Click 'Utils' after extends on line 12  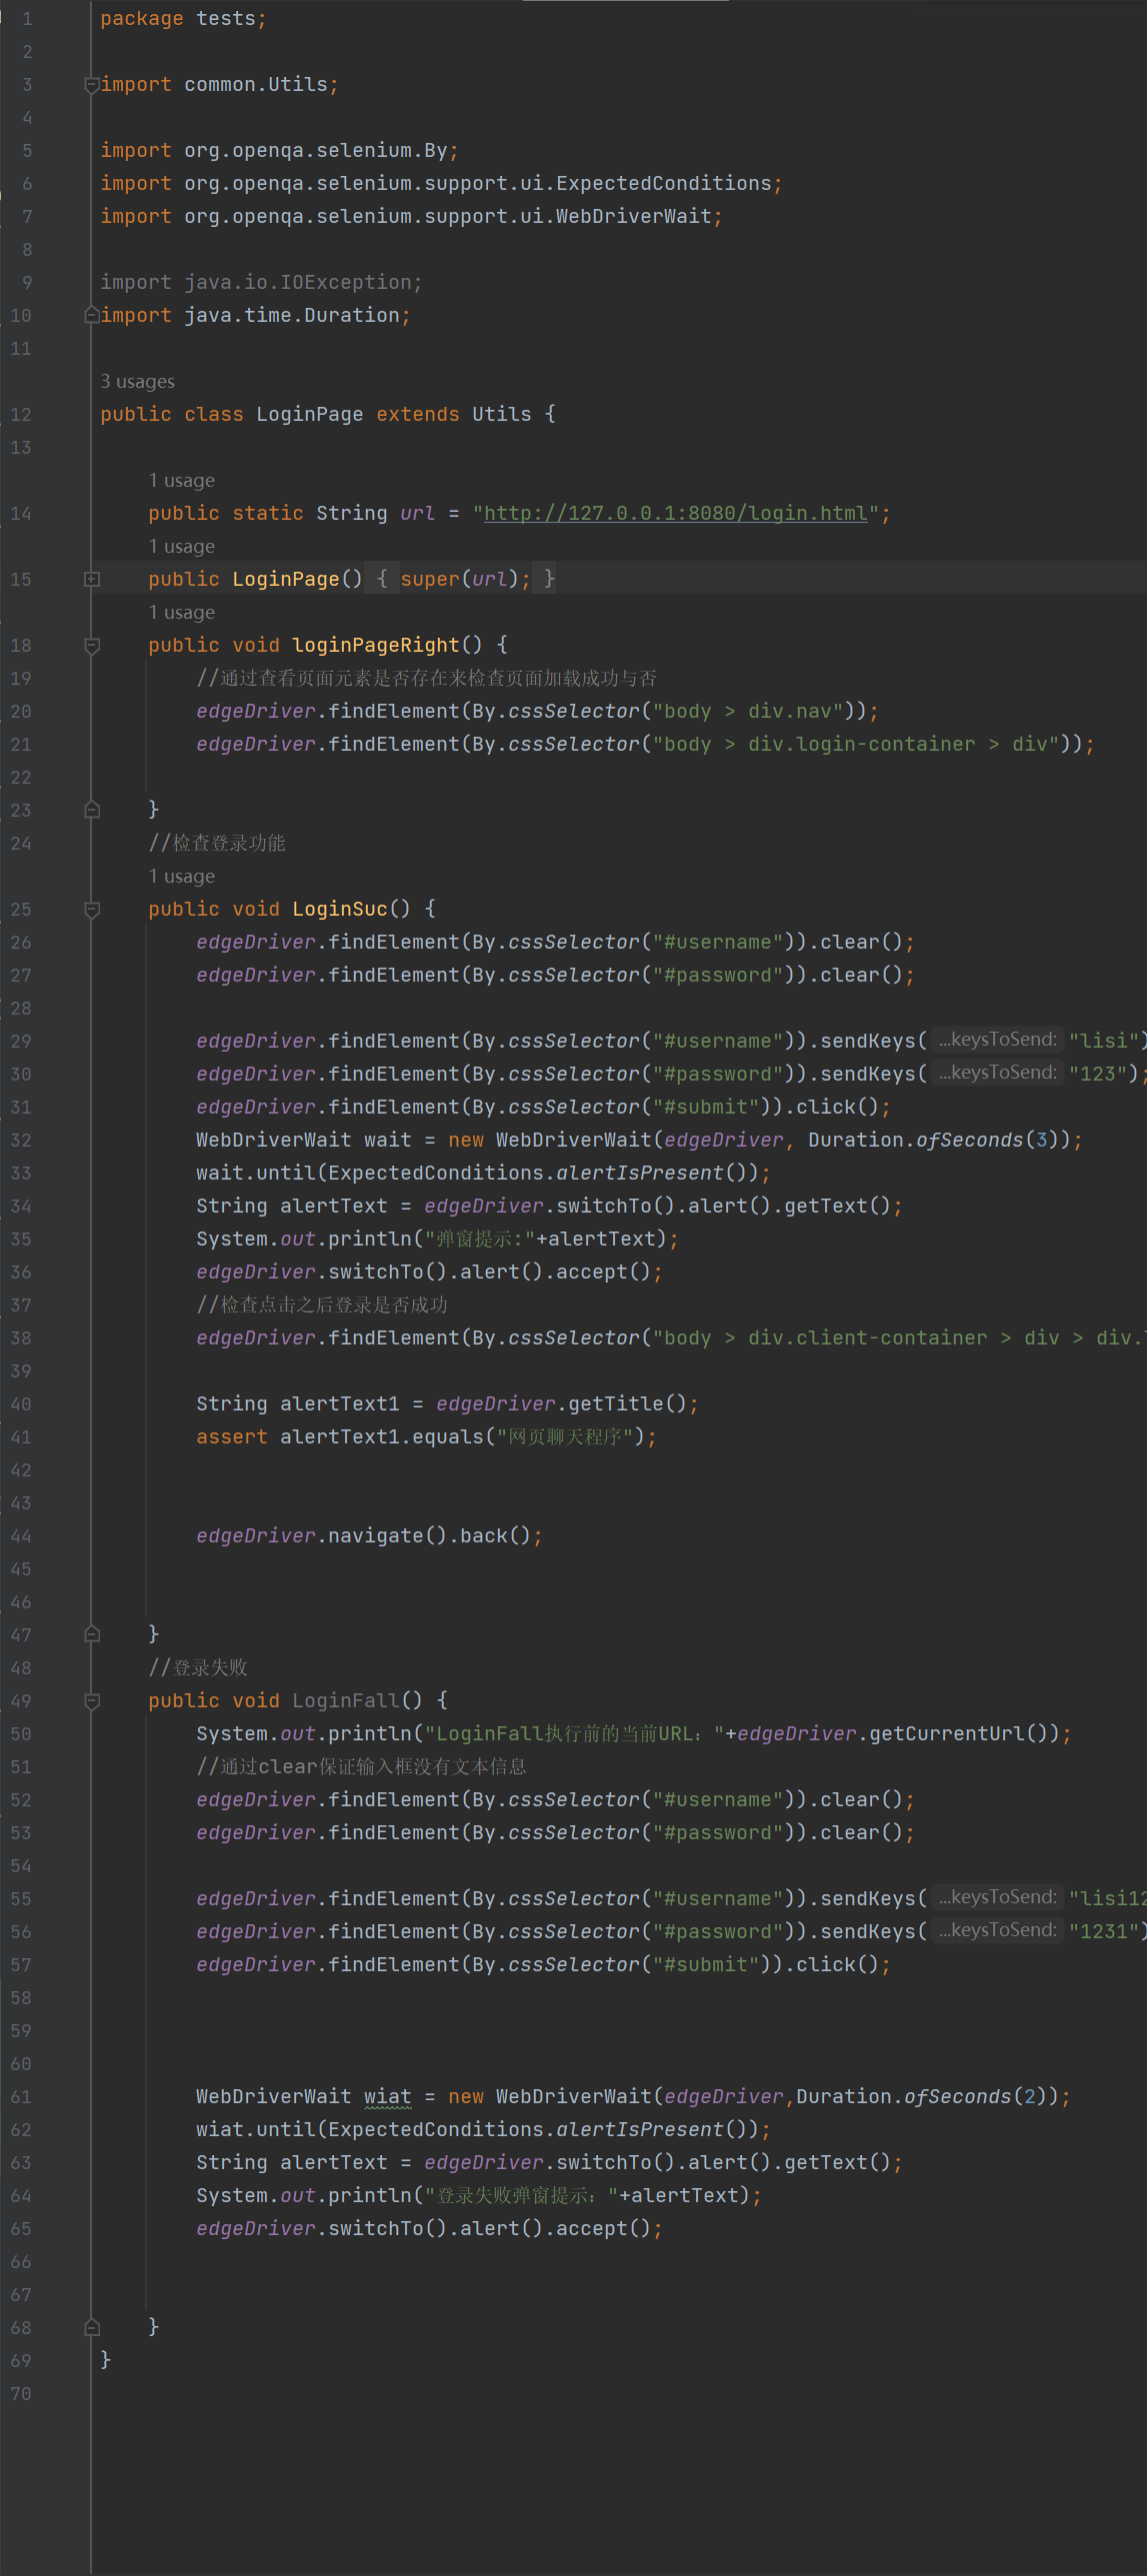point(502,414)
